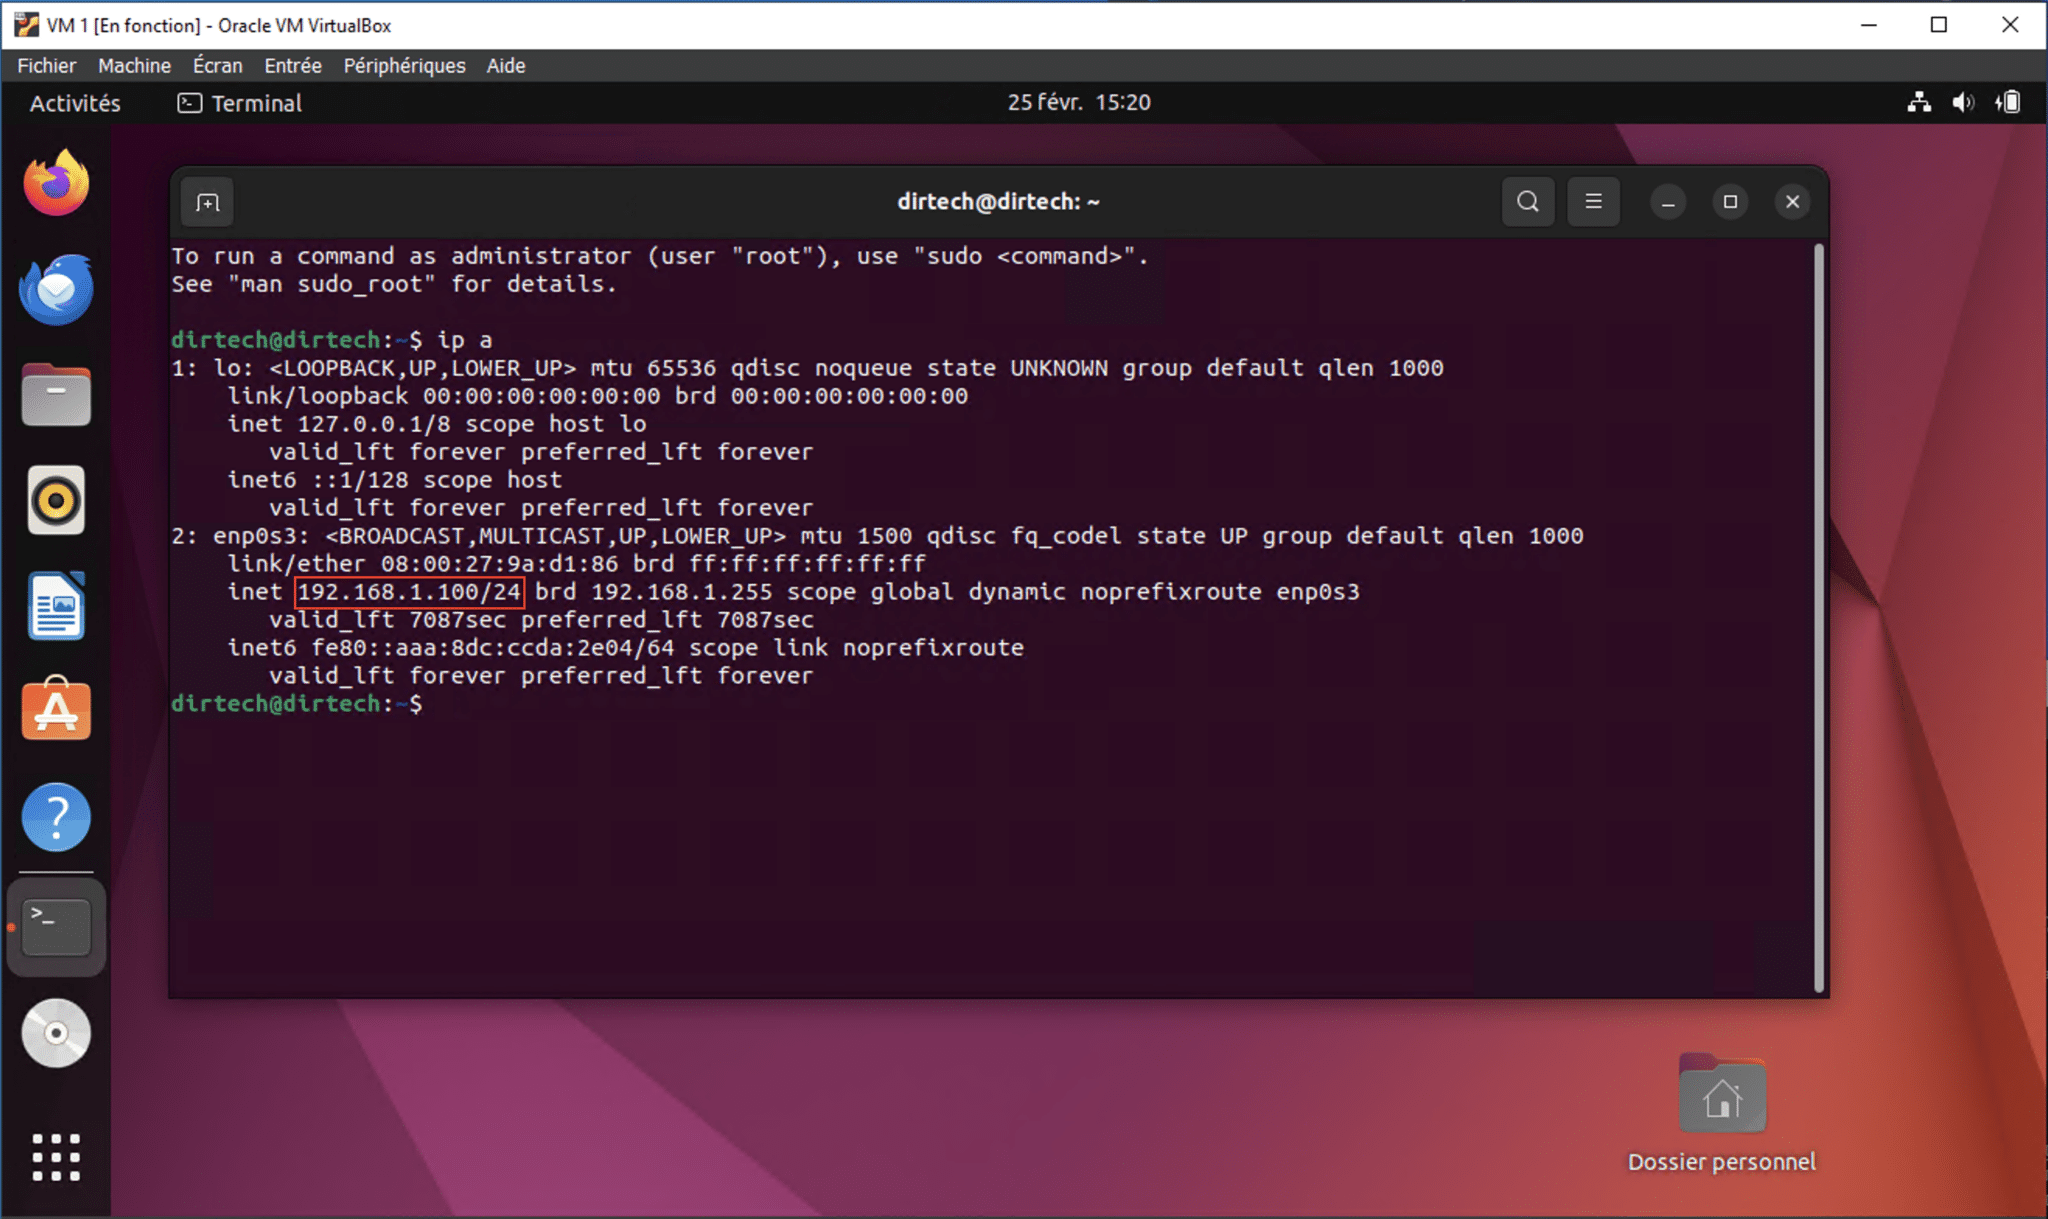Launch Firefox from the dock

(x=55, y=183)
